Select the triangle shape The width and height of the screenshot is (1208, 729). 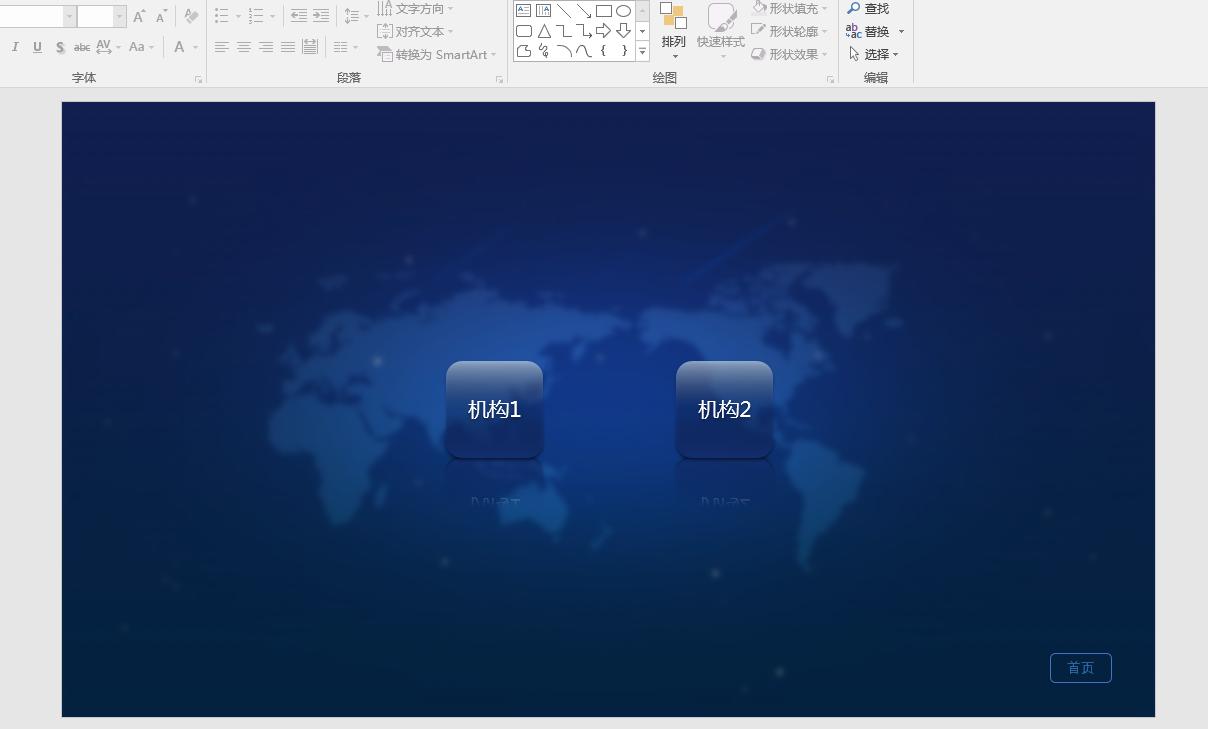[x=544, y=31]
